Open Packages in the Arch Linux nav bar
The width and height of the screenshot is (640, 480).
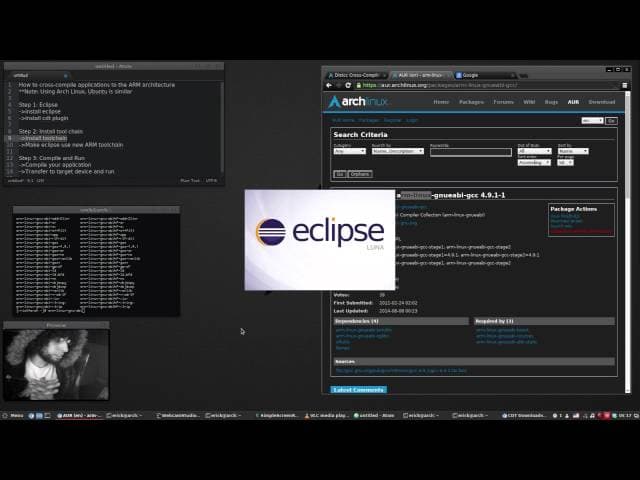[471, 102]
